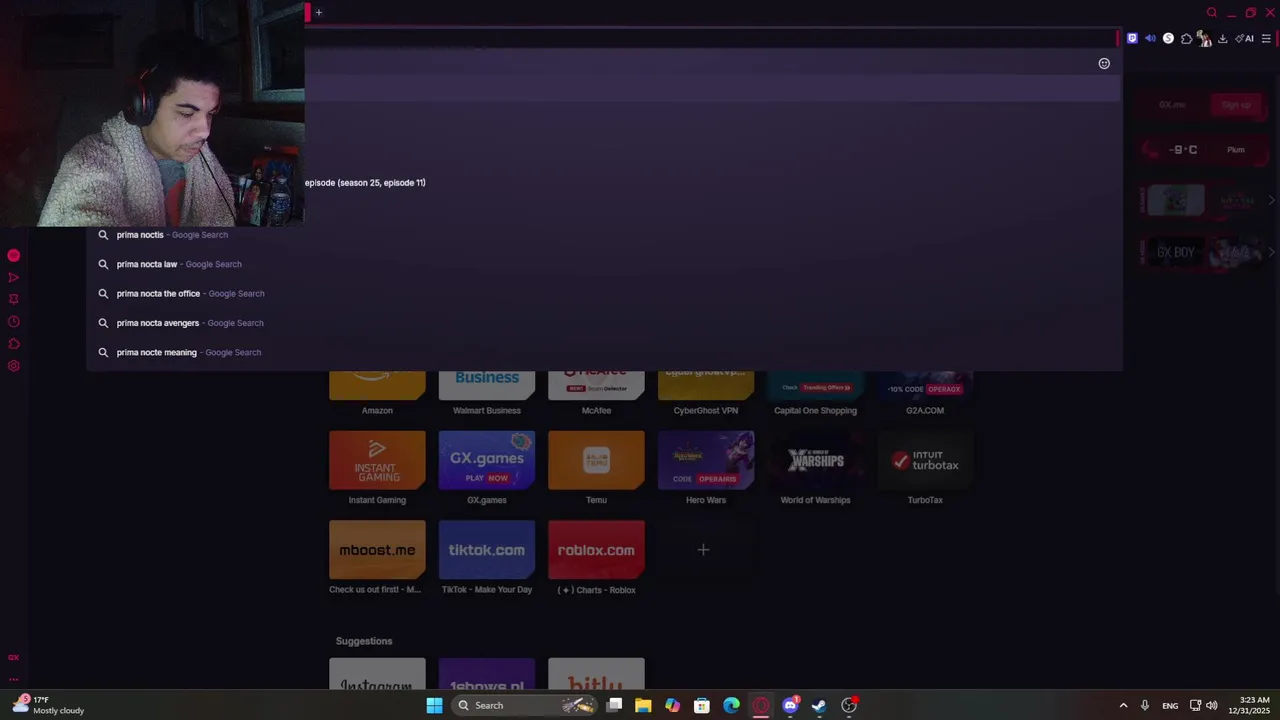Open the AI assistant button in toolbar
The image size is (1280, 720).
[1245, 38]
